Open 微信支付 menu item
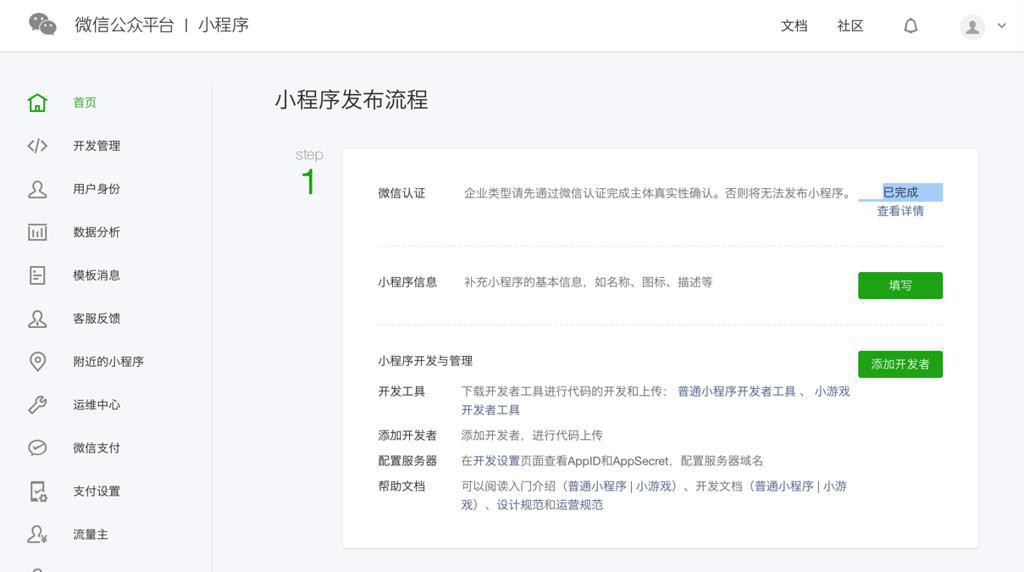1024x572 pixels. tap(97, 447)
